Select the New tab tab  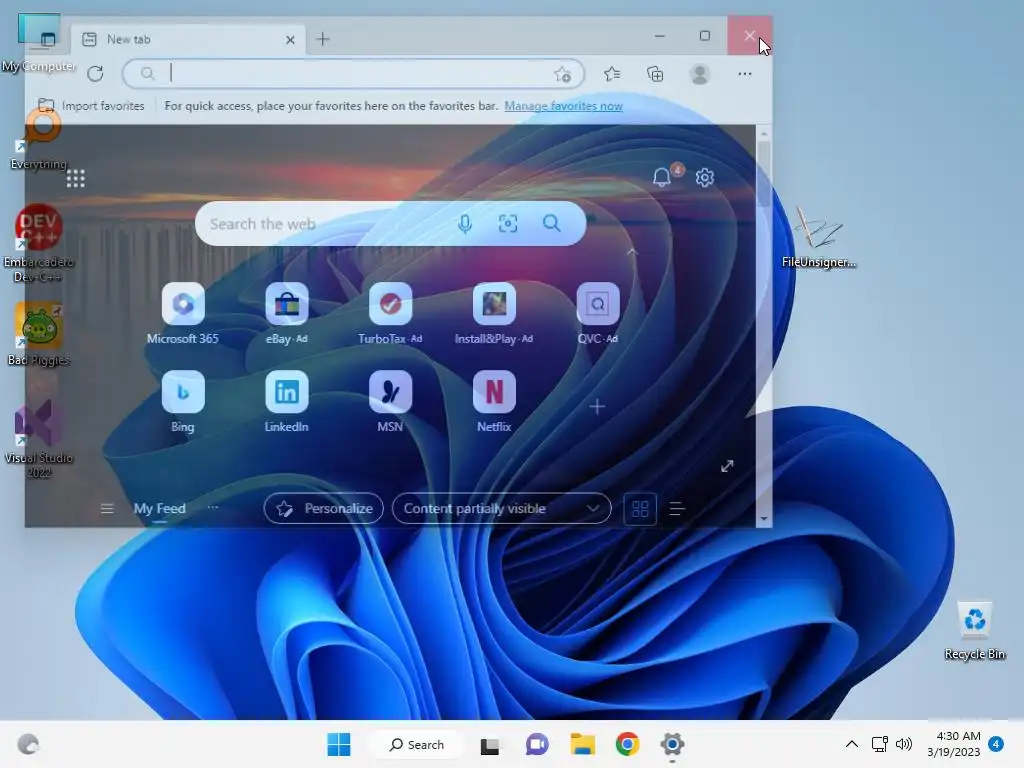coord(189,39)
